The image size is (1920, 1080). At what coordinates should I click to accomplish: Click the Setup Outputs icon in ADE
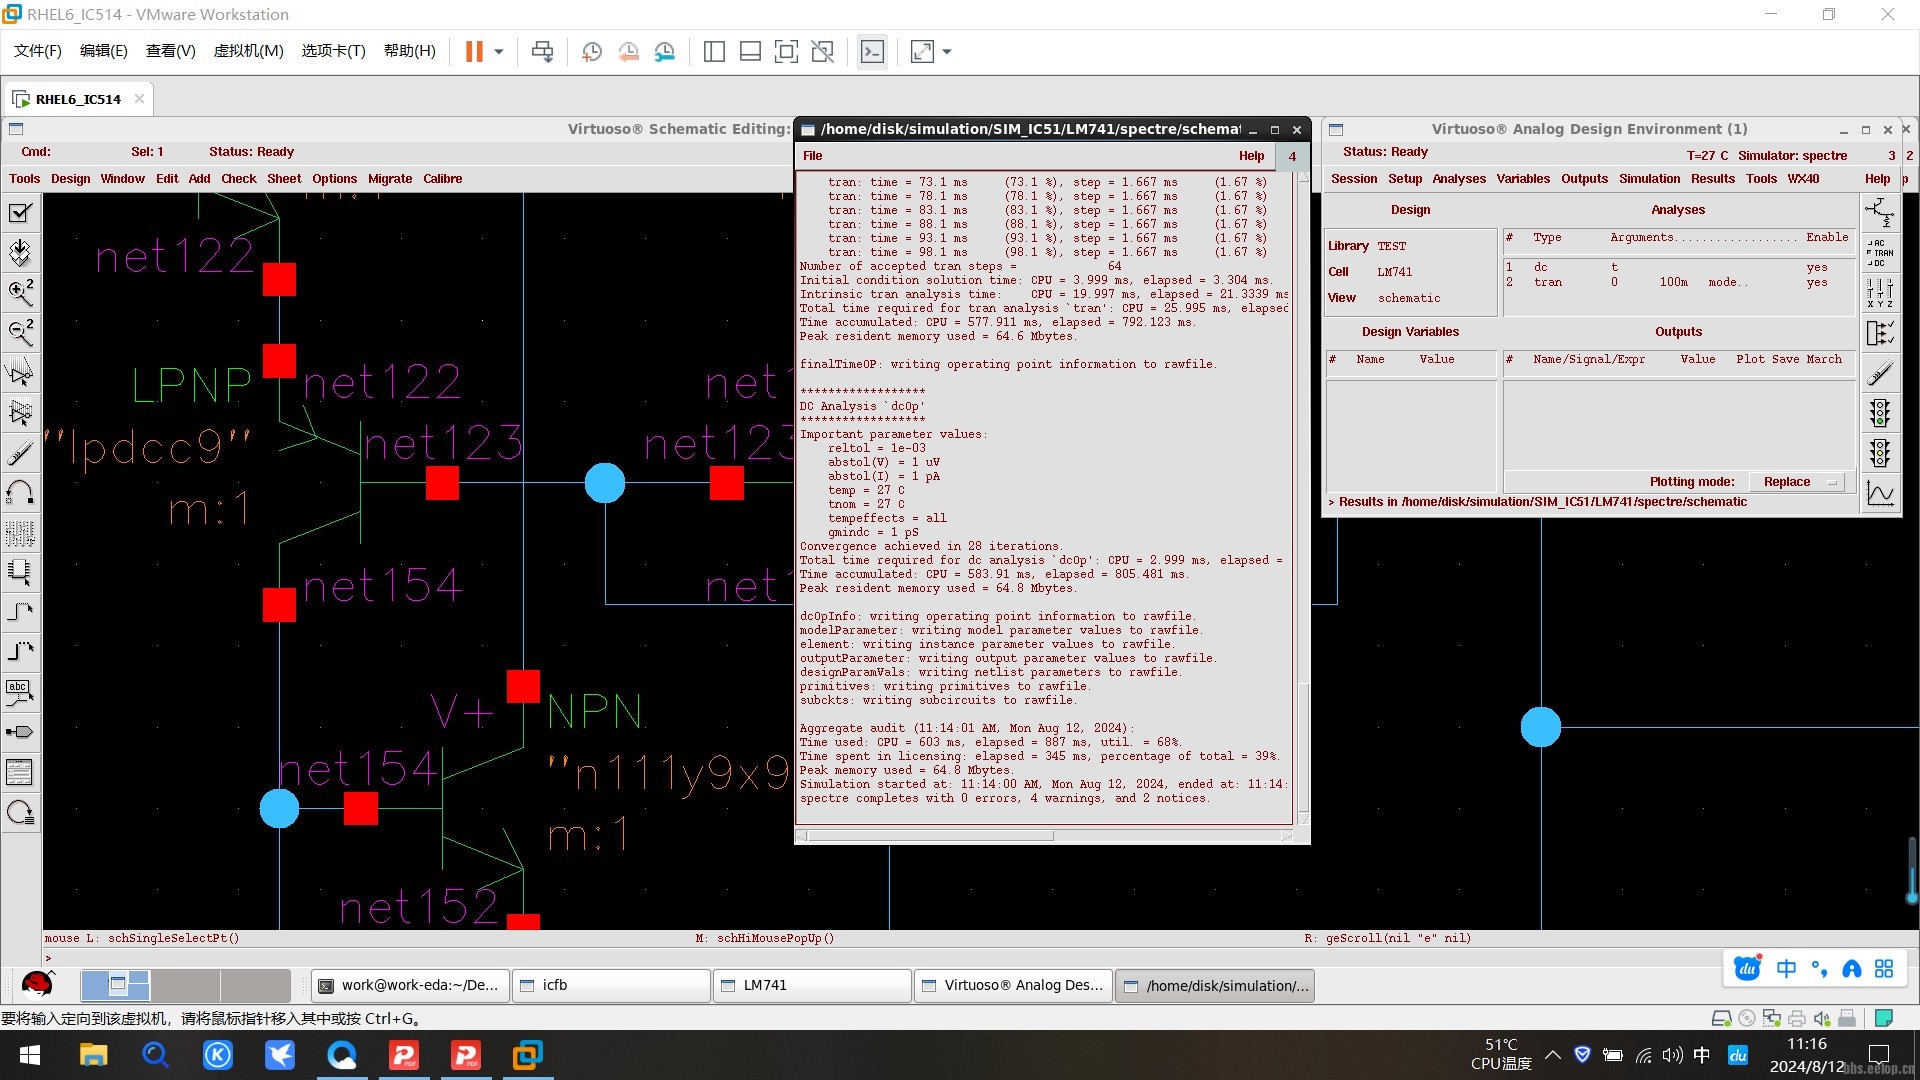pyautogui.click(x=1880, y=333)
